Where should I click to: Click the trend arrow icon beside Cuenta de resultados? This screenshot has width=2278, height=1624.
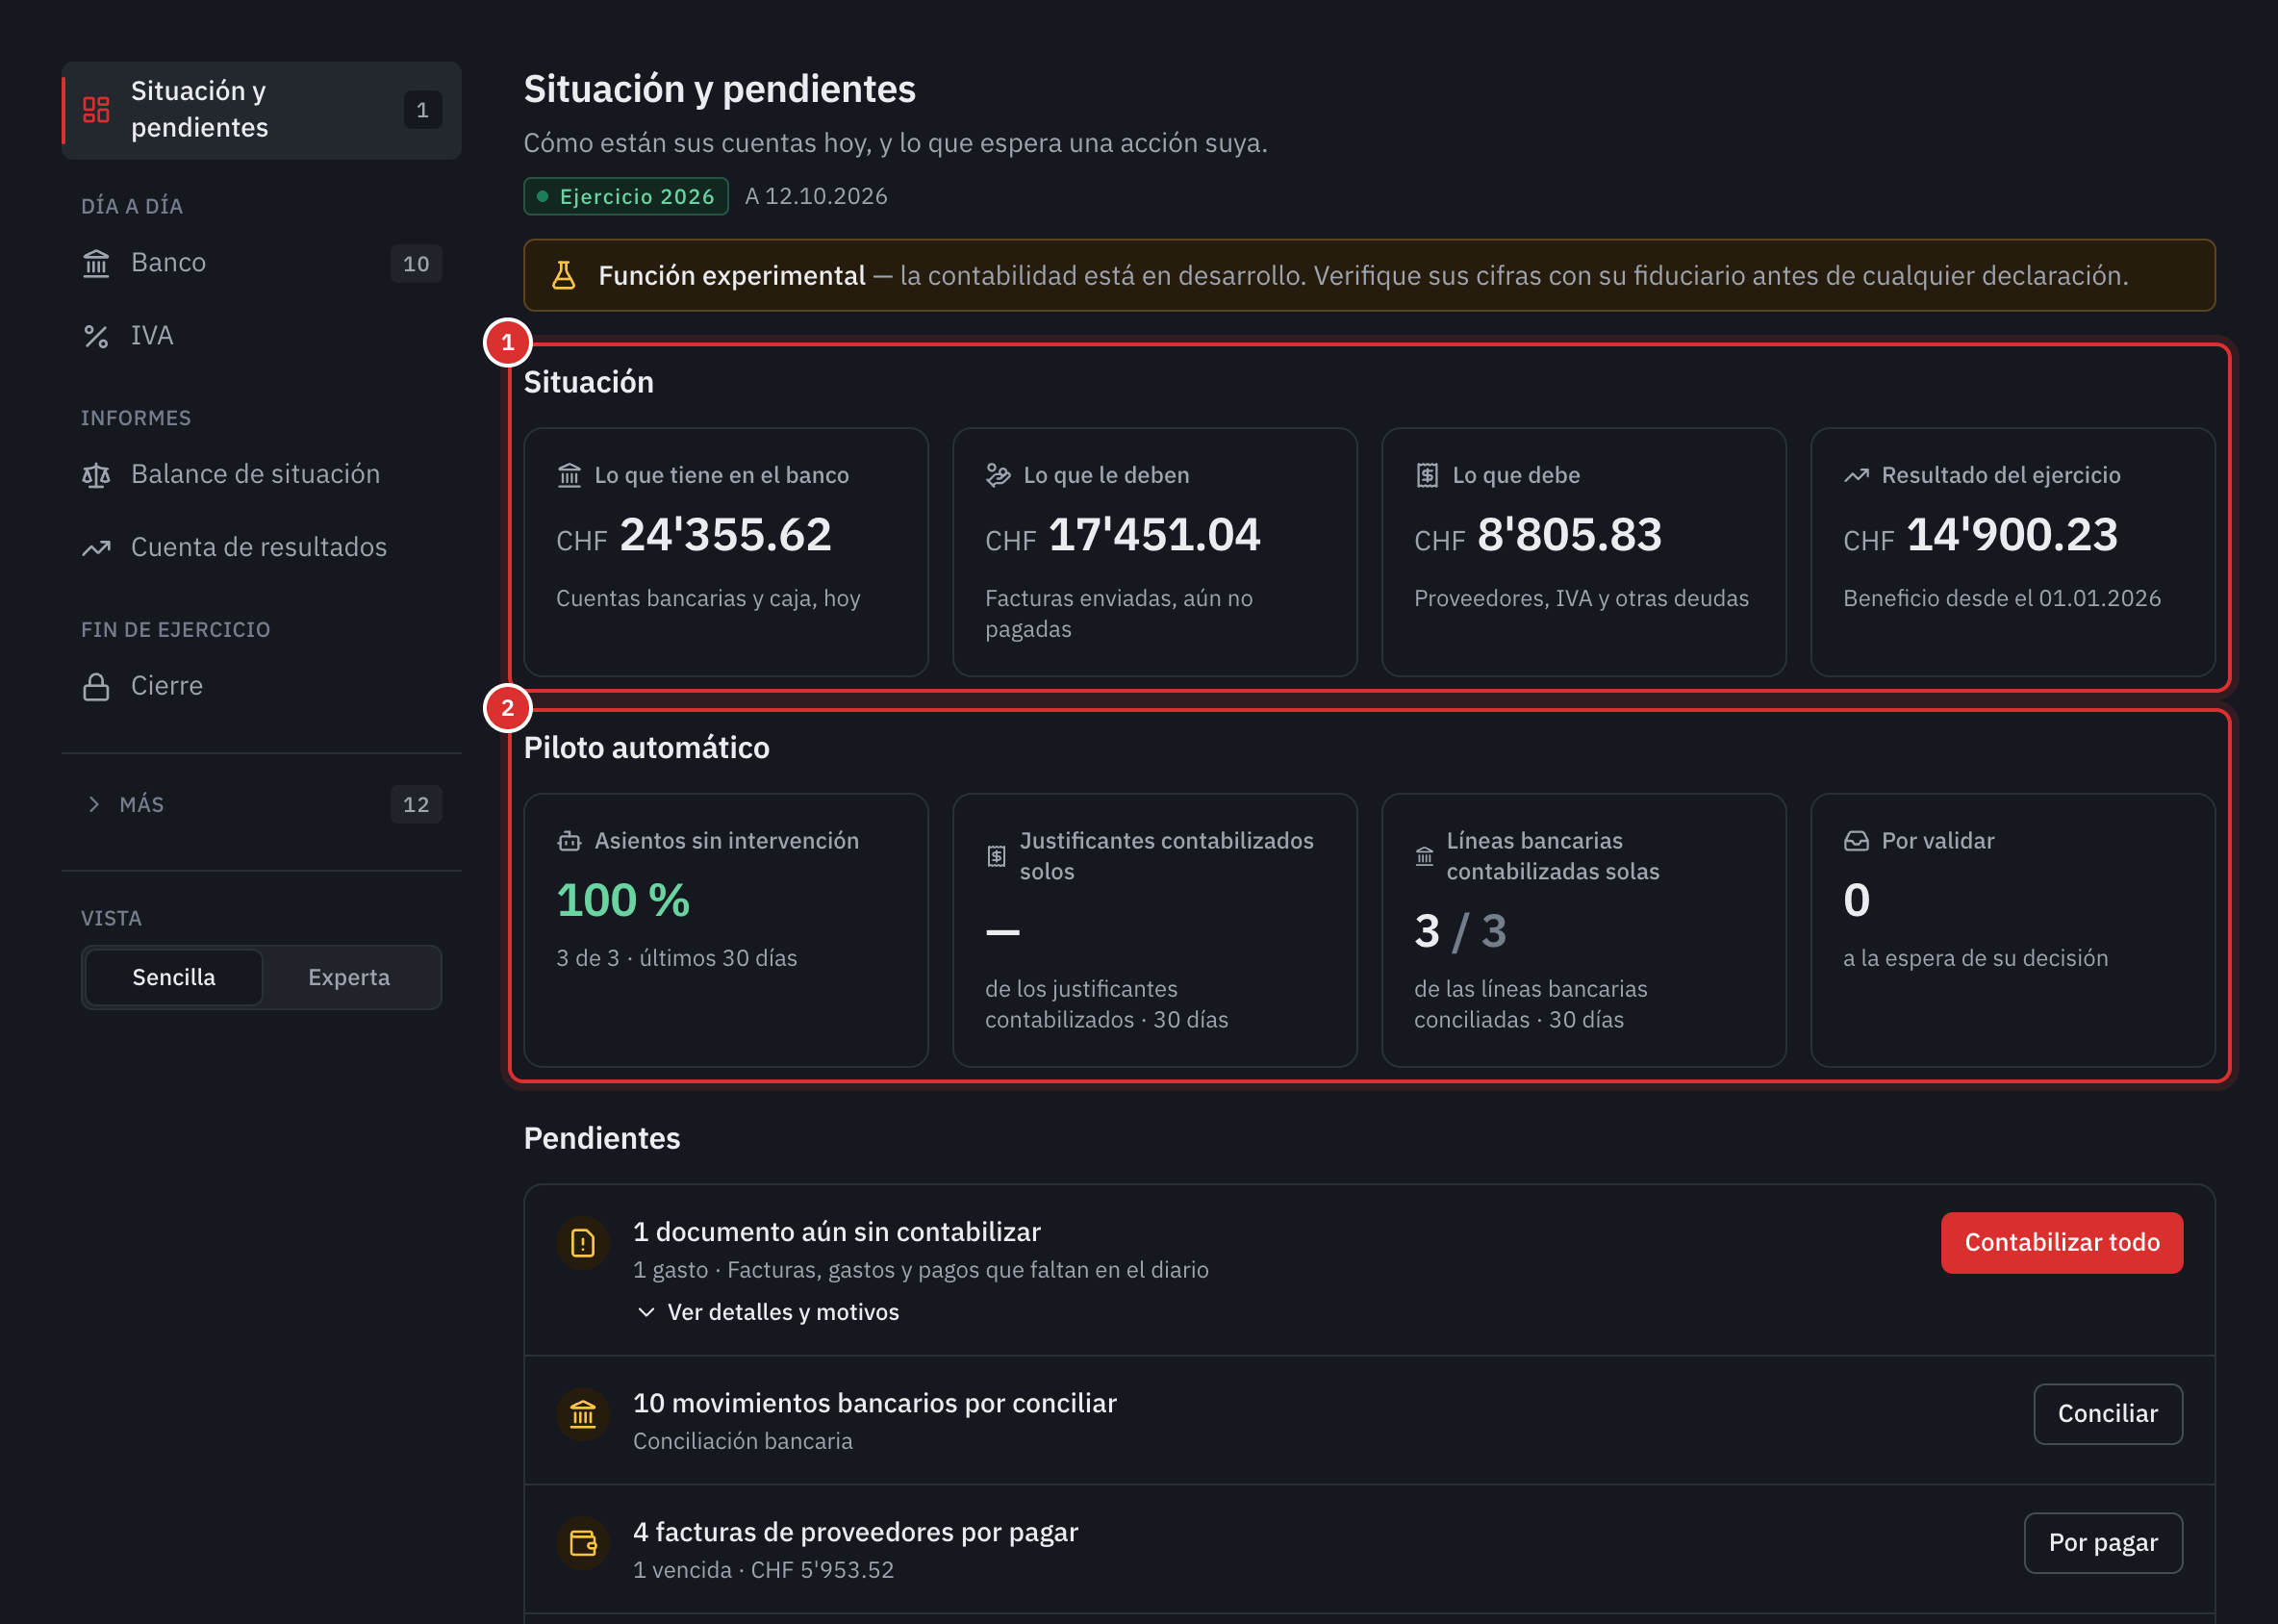96,548
